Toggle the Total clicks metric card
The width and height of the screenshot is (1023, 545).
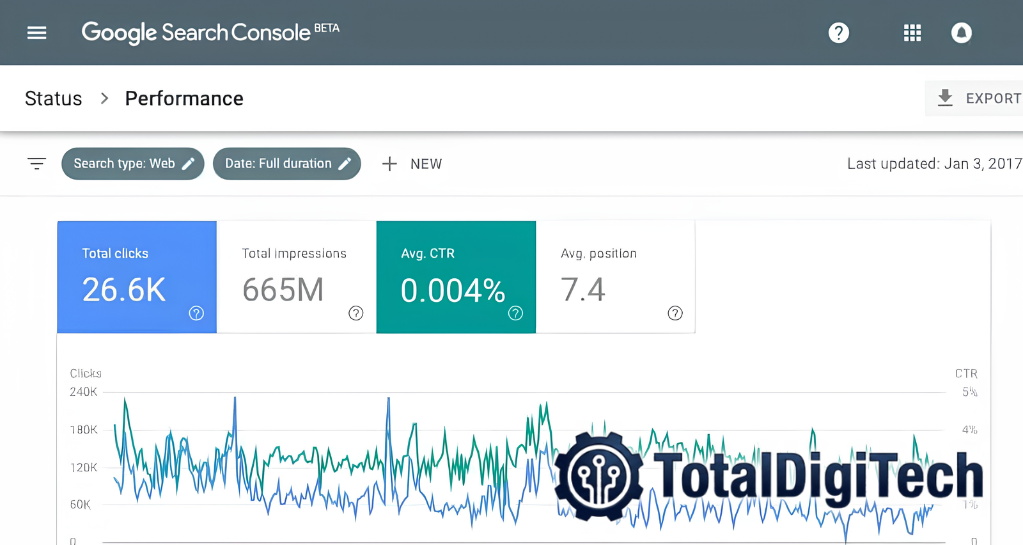(137, 277)
